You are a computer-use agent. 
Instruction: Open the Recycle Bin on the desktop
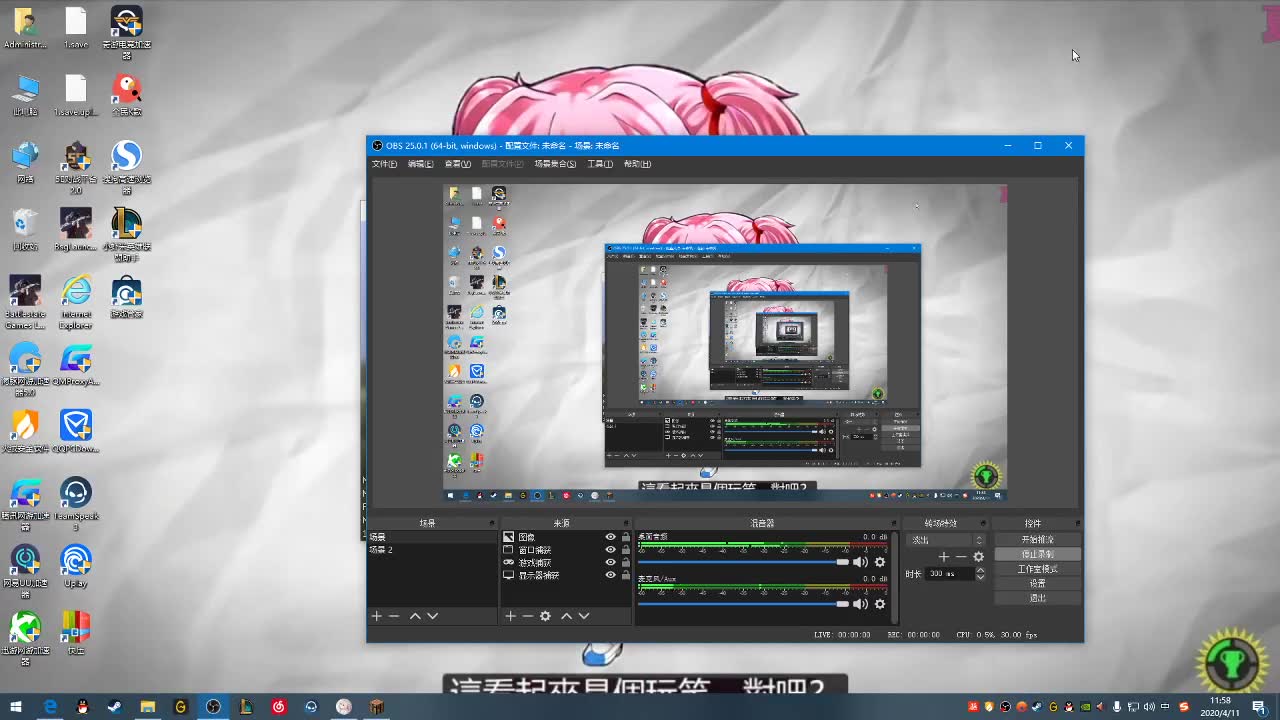25,231
